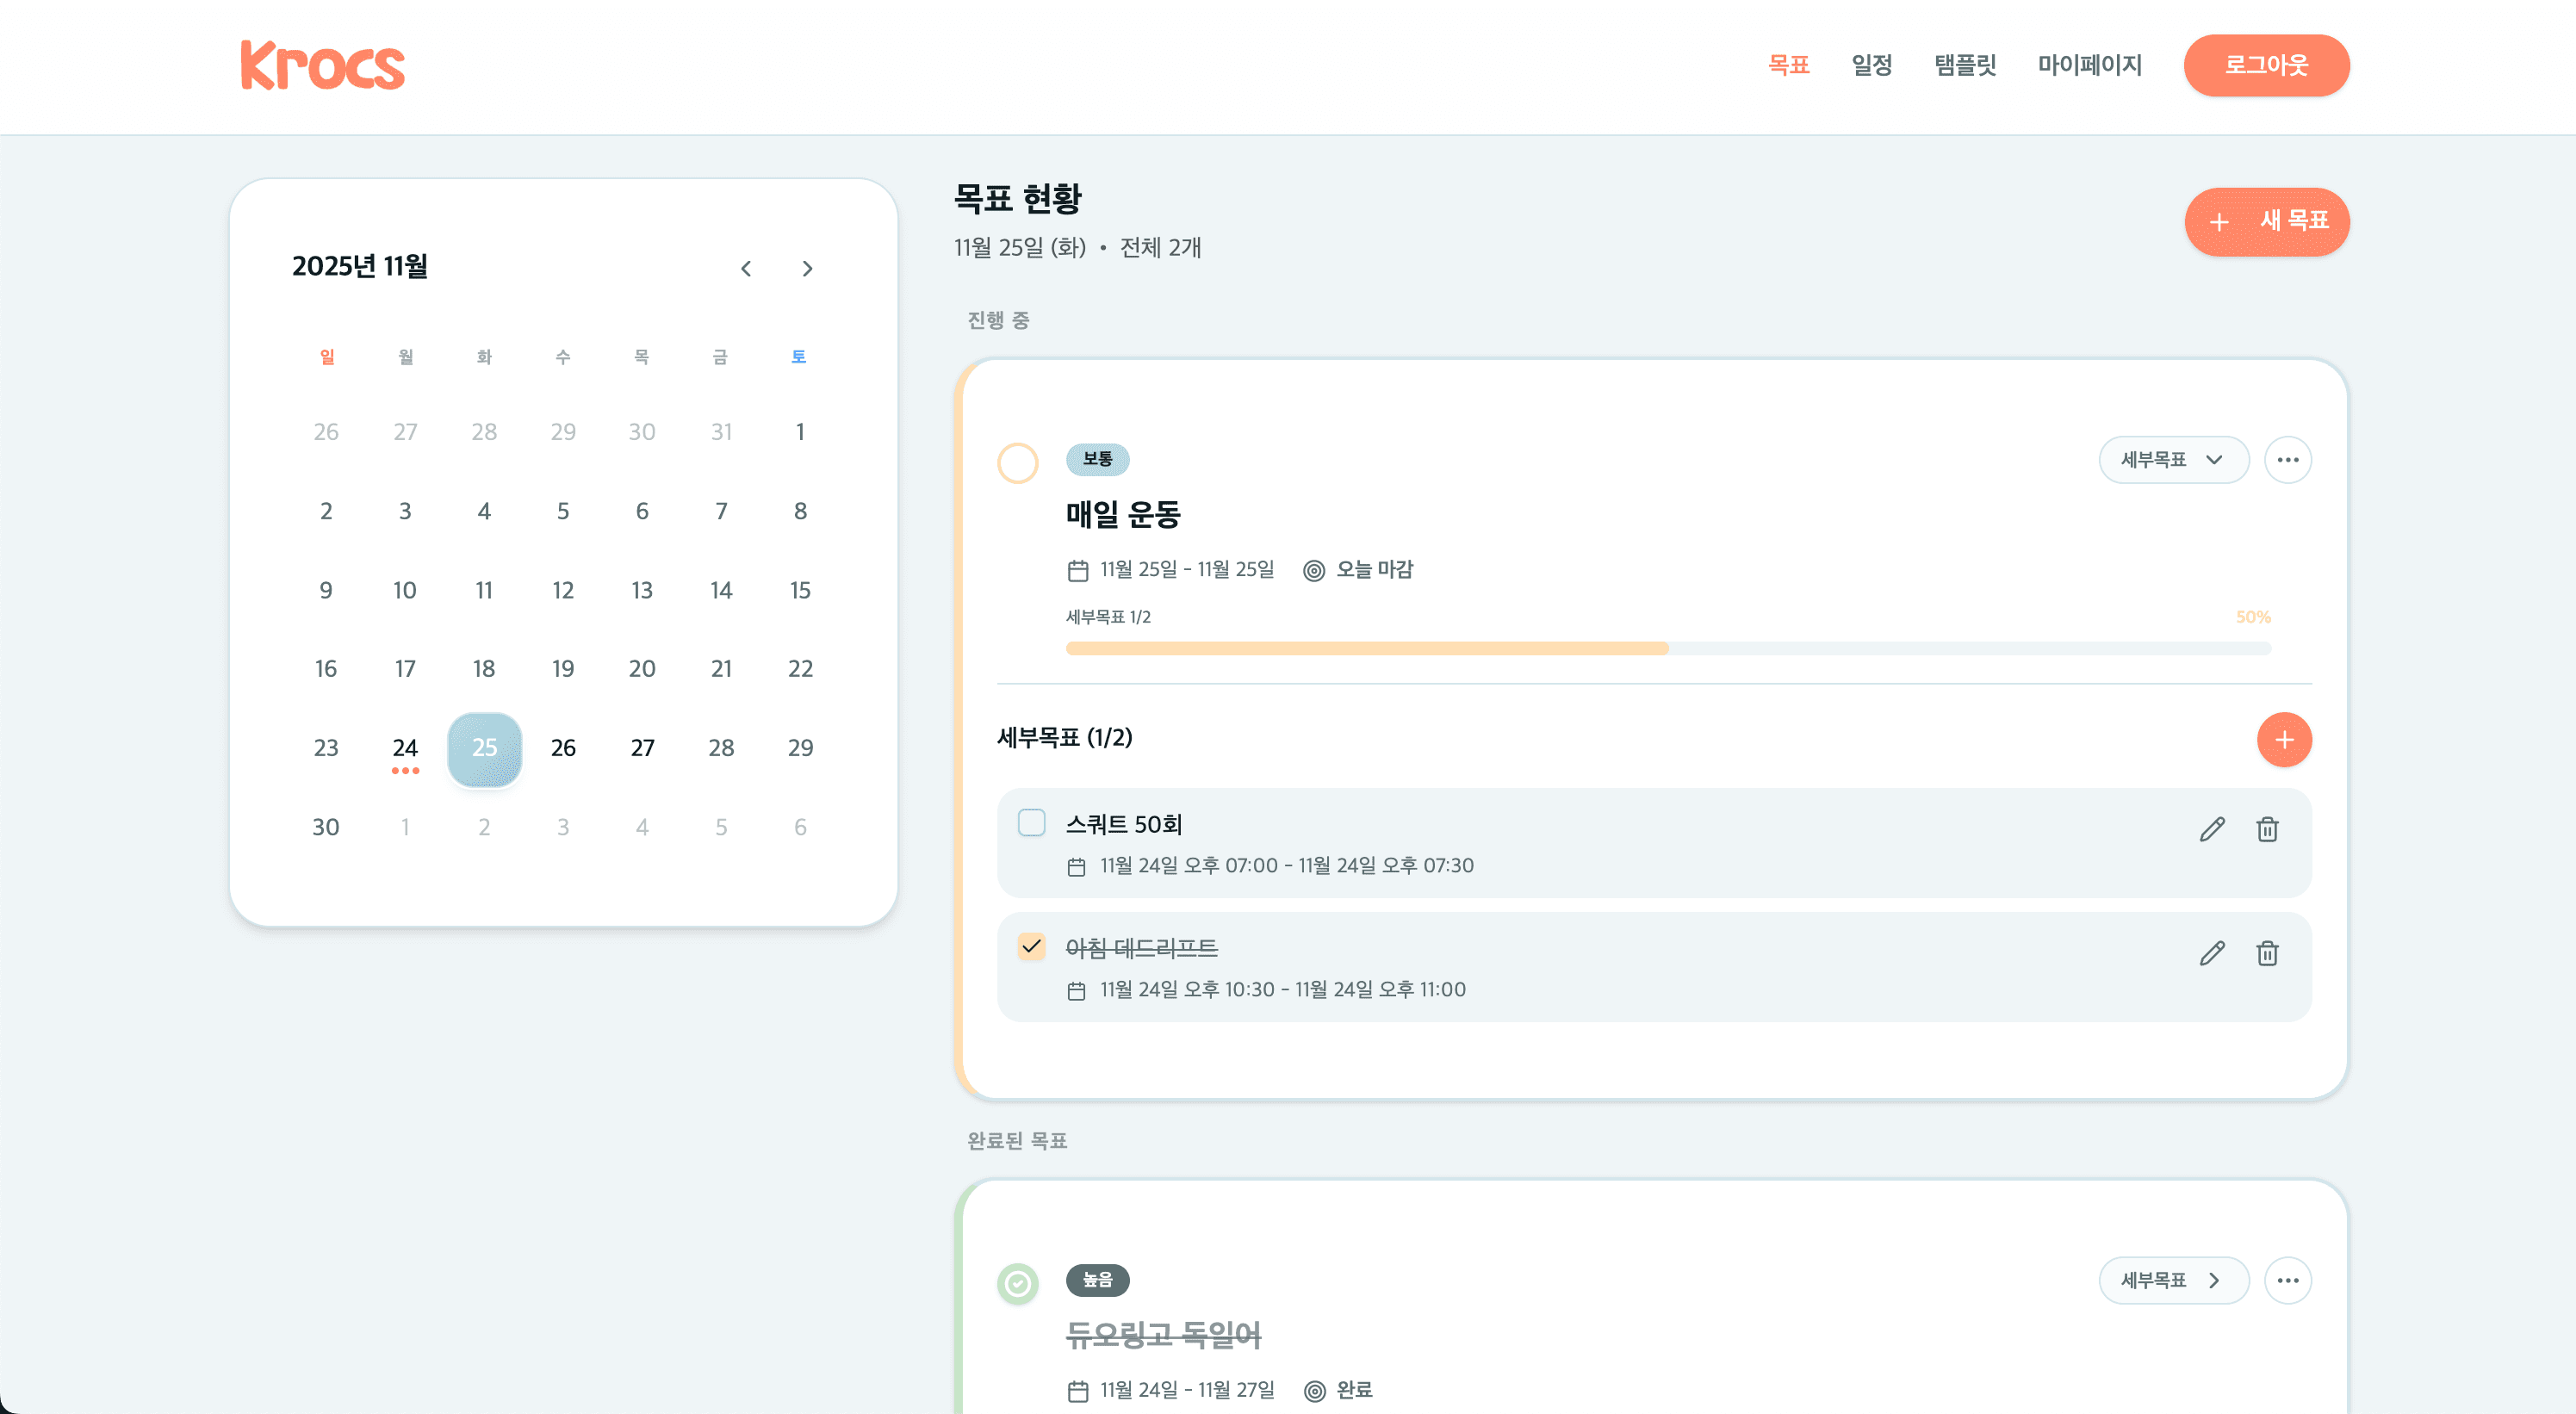The width and height of the screenshot is (2576, 1414).
Task: Select November 26 on the calendar
Action: [563, 748]
